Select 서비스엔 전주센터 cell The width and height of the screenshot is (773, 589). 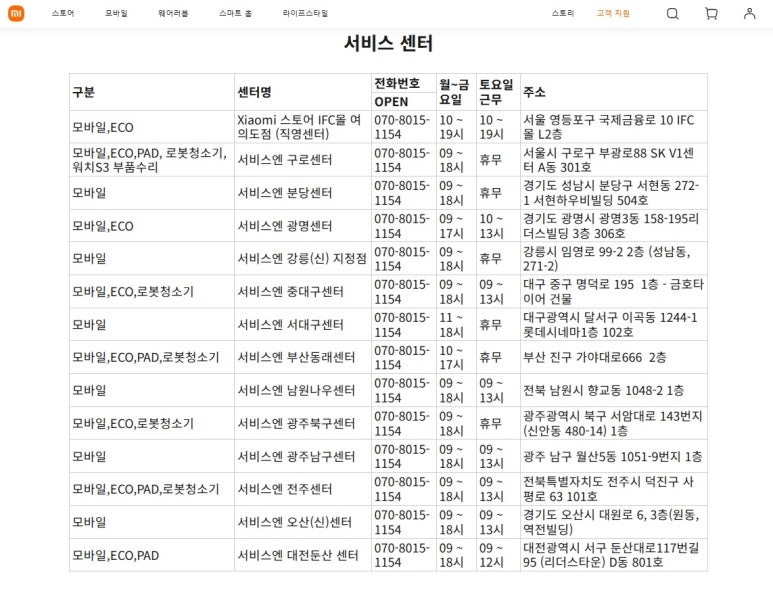pyautogui.click(x=303, y=489)
